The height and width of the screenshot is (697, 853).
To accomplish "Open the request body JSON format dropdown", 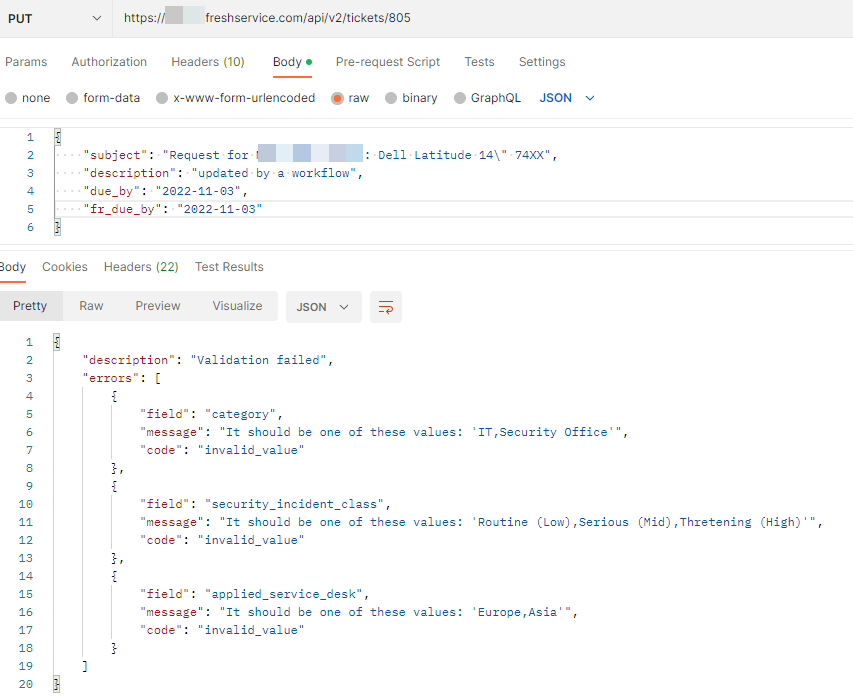I will (567, 98).
